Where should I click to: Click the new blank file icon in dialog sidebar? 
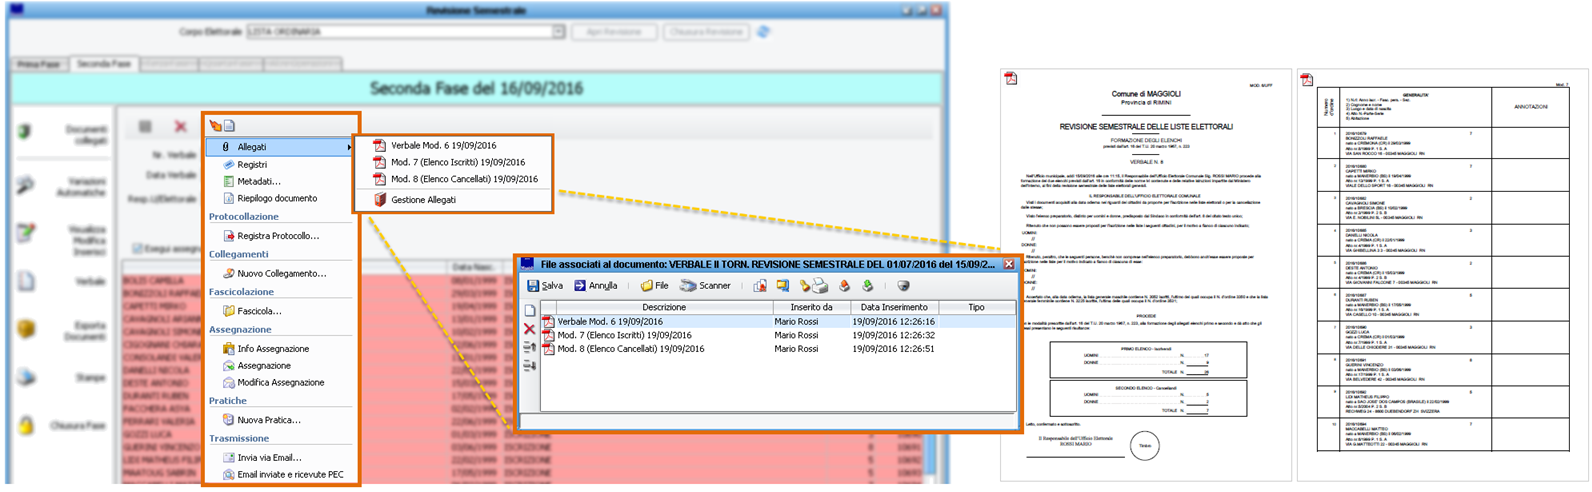click(530, 311)
